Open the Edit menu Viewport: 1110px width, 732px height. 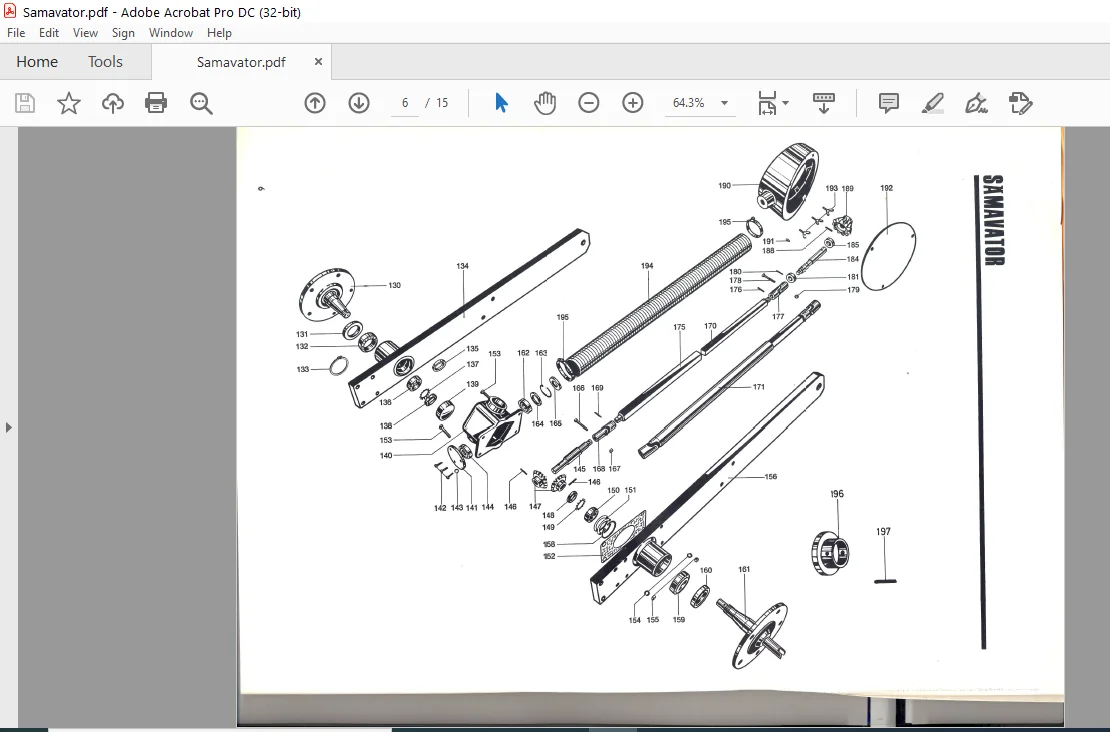coord(49,33)
